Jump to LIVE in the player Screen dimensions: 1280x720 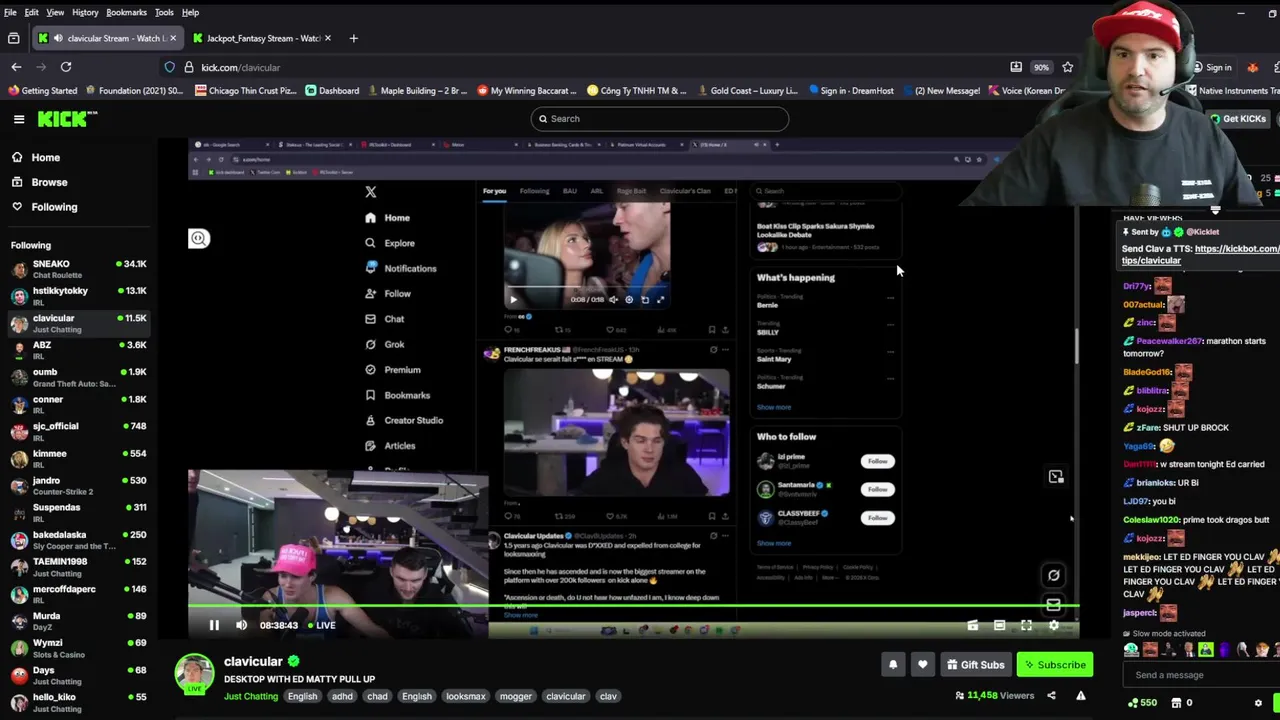(320, 625)
